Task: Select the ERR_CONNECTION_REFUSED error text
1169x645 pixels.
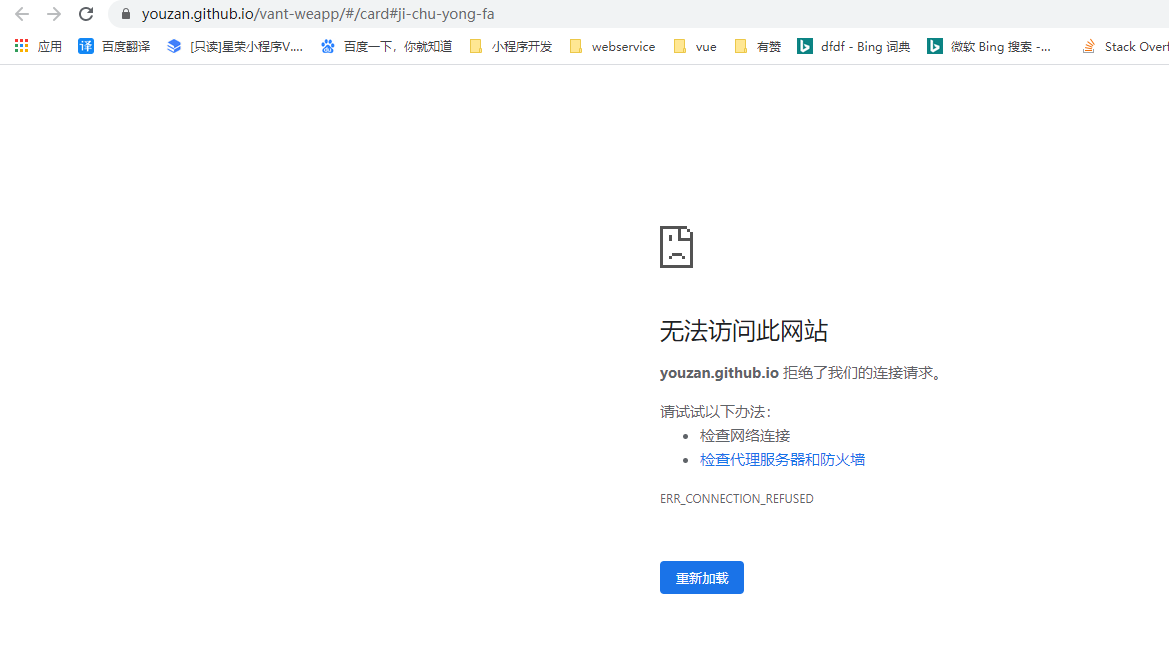Action: click(737, 498)
